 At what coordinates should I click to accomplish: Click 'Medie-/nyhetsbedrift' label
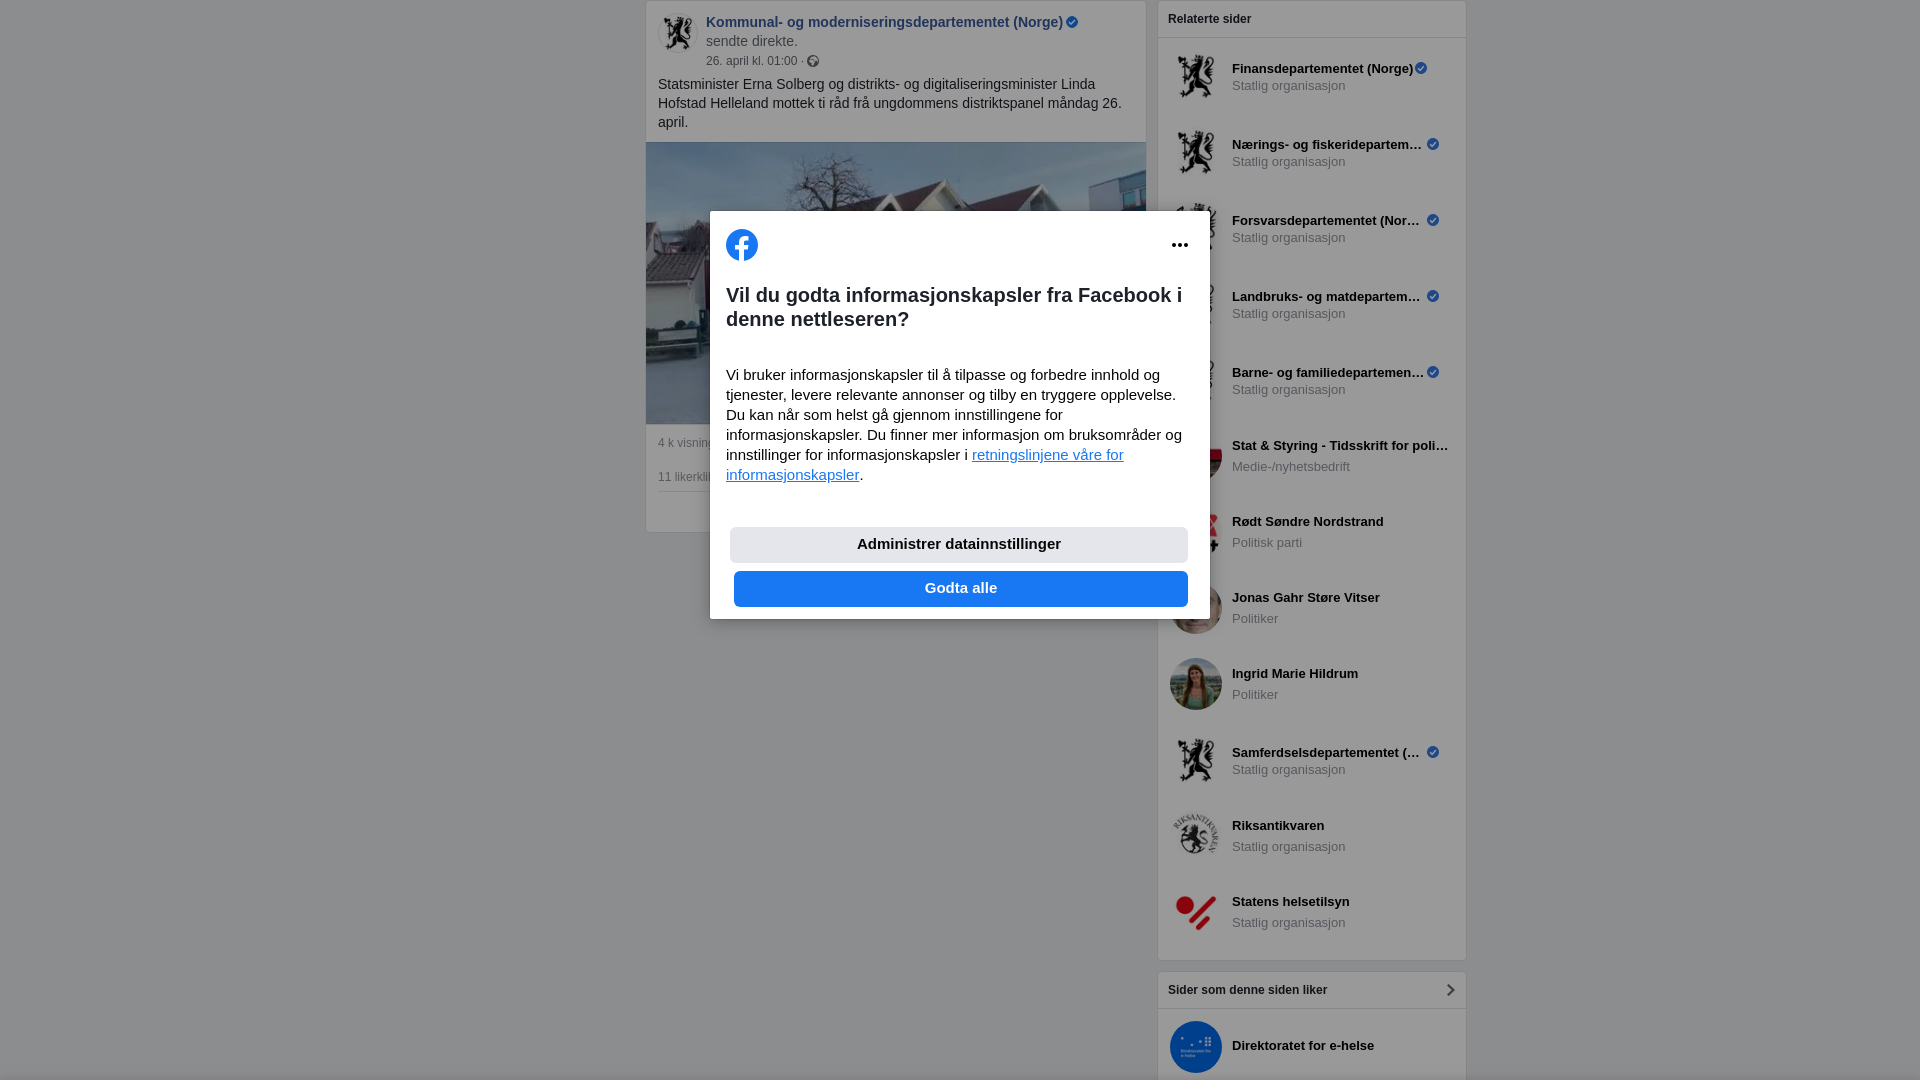1291,467
